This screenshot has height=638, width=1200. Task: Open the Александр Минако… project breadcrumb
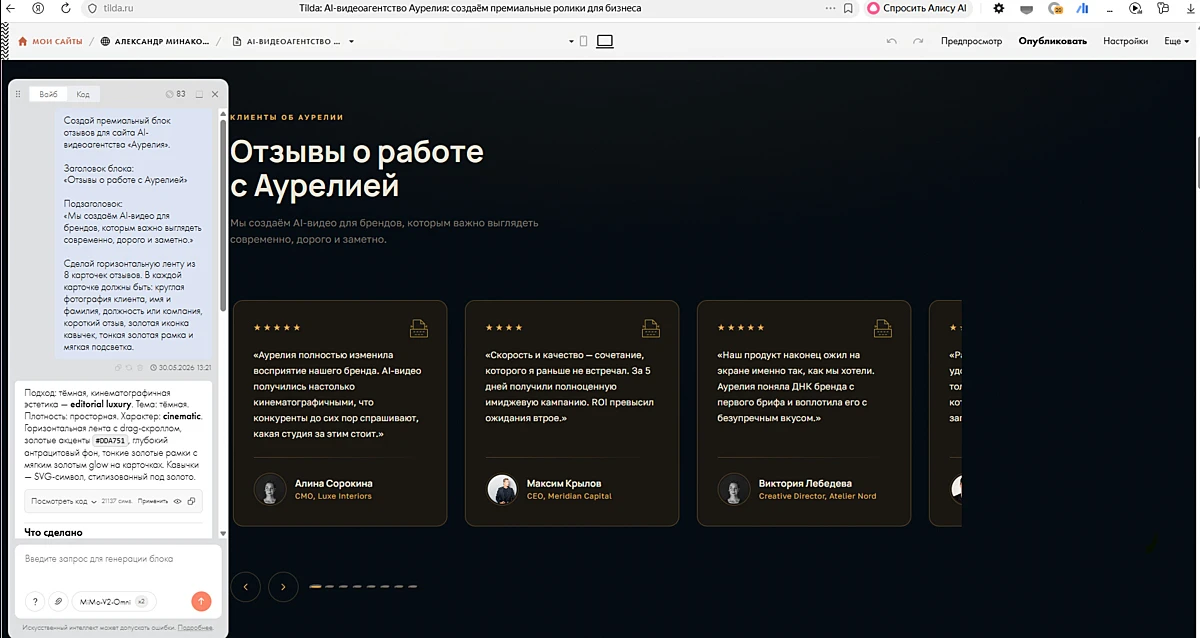pyautogui.click(x=155, y=41)
